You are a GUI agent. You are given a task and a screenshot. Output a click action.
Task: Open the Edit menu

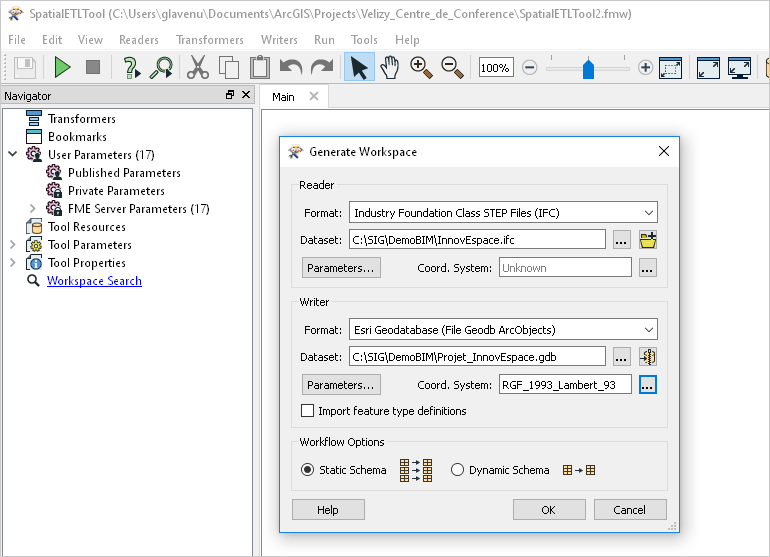coord(52,40)
